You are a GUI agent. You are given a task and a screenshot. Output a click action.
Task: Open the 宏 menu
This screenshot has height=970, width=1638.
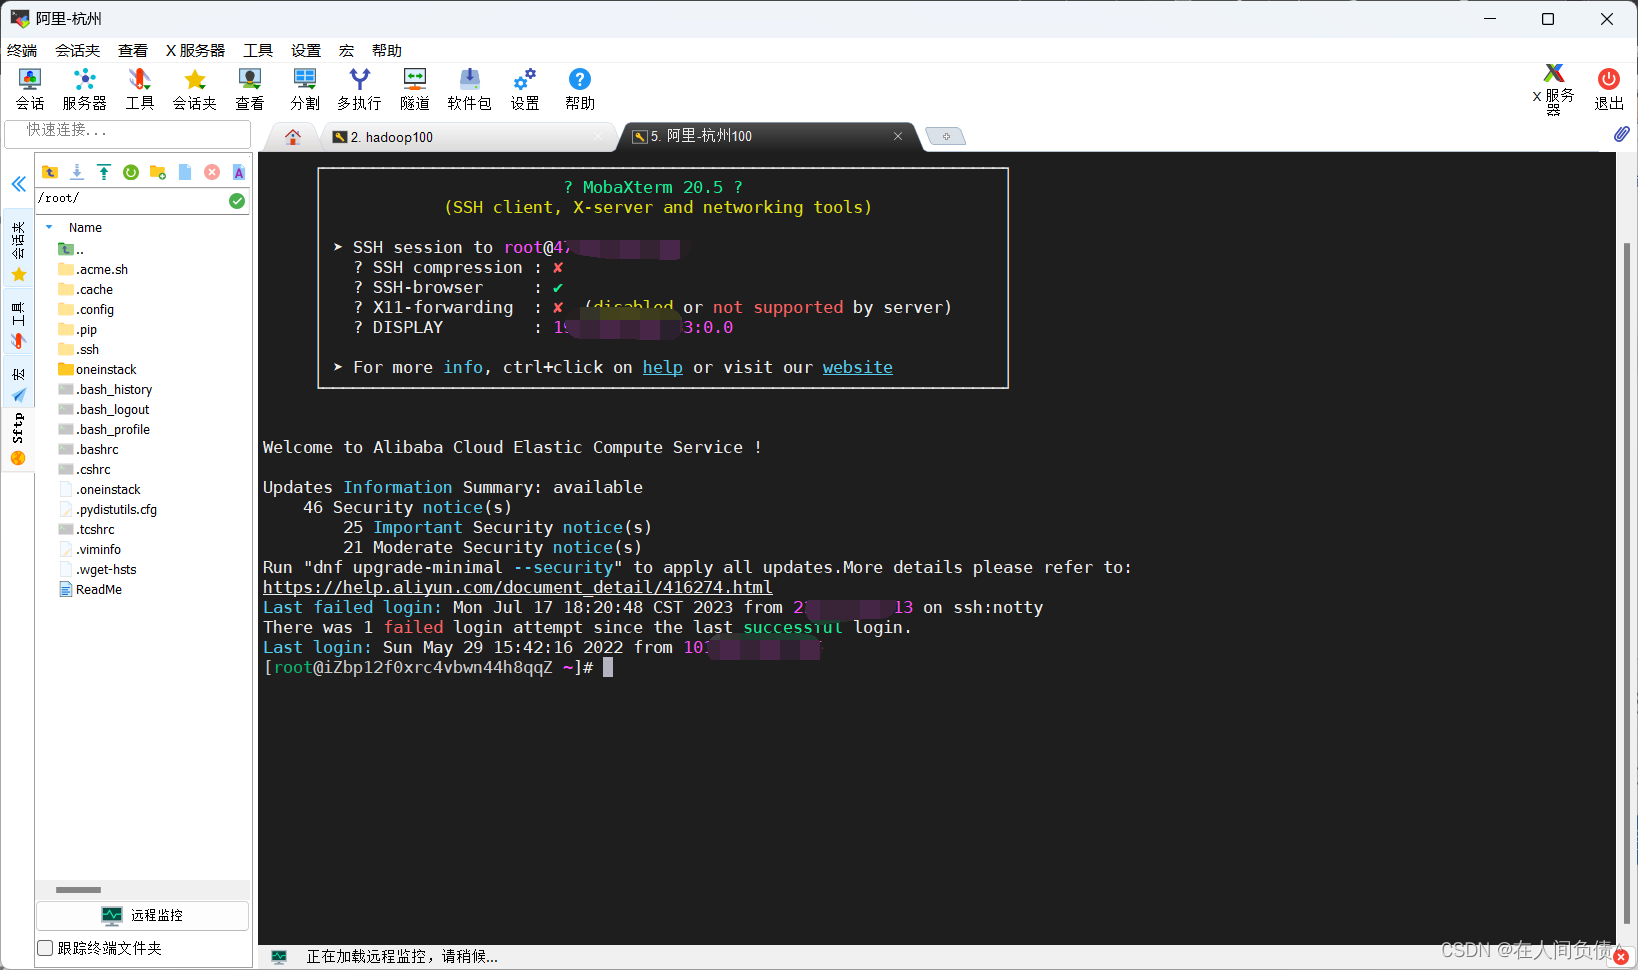[346, 50]
